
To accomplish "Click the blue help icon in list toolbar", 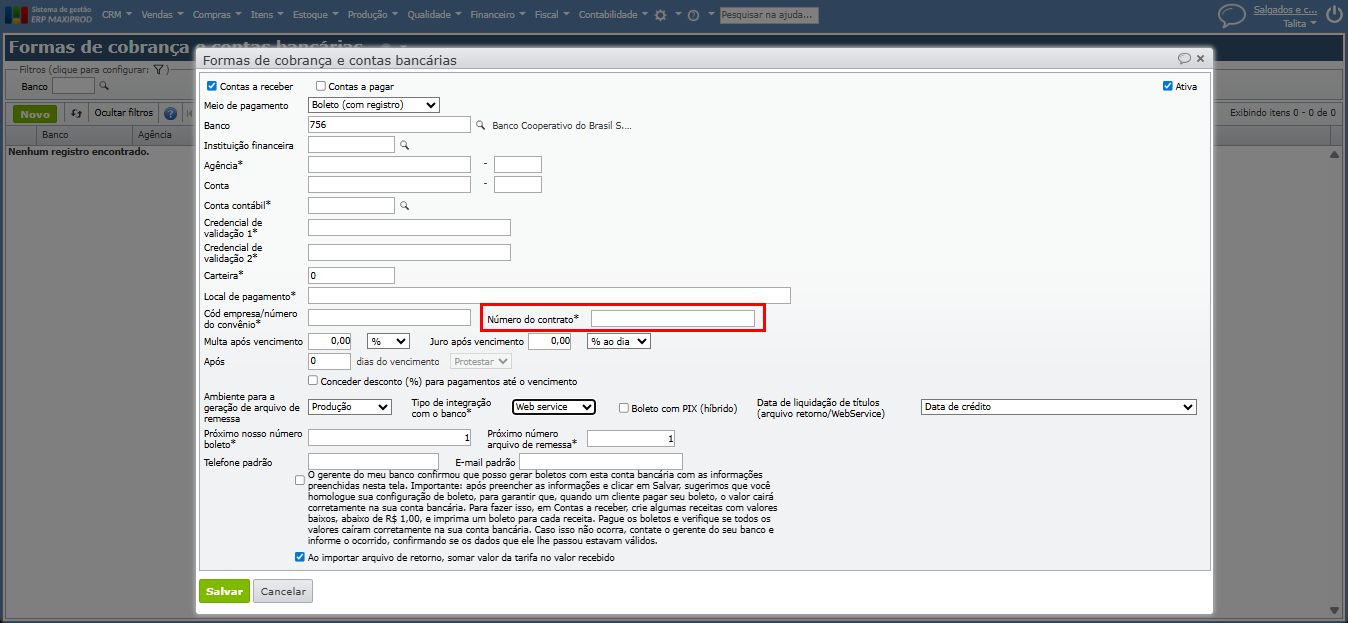I will pos(170,114).
